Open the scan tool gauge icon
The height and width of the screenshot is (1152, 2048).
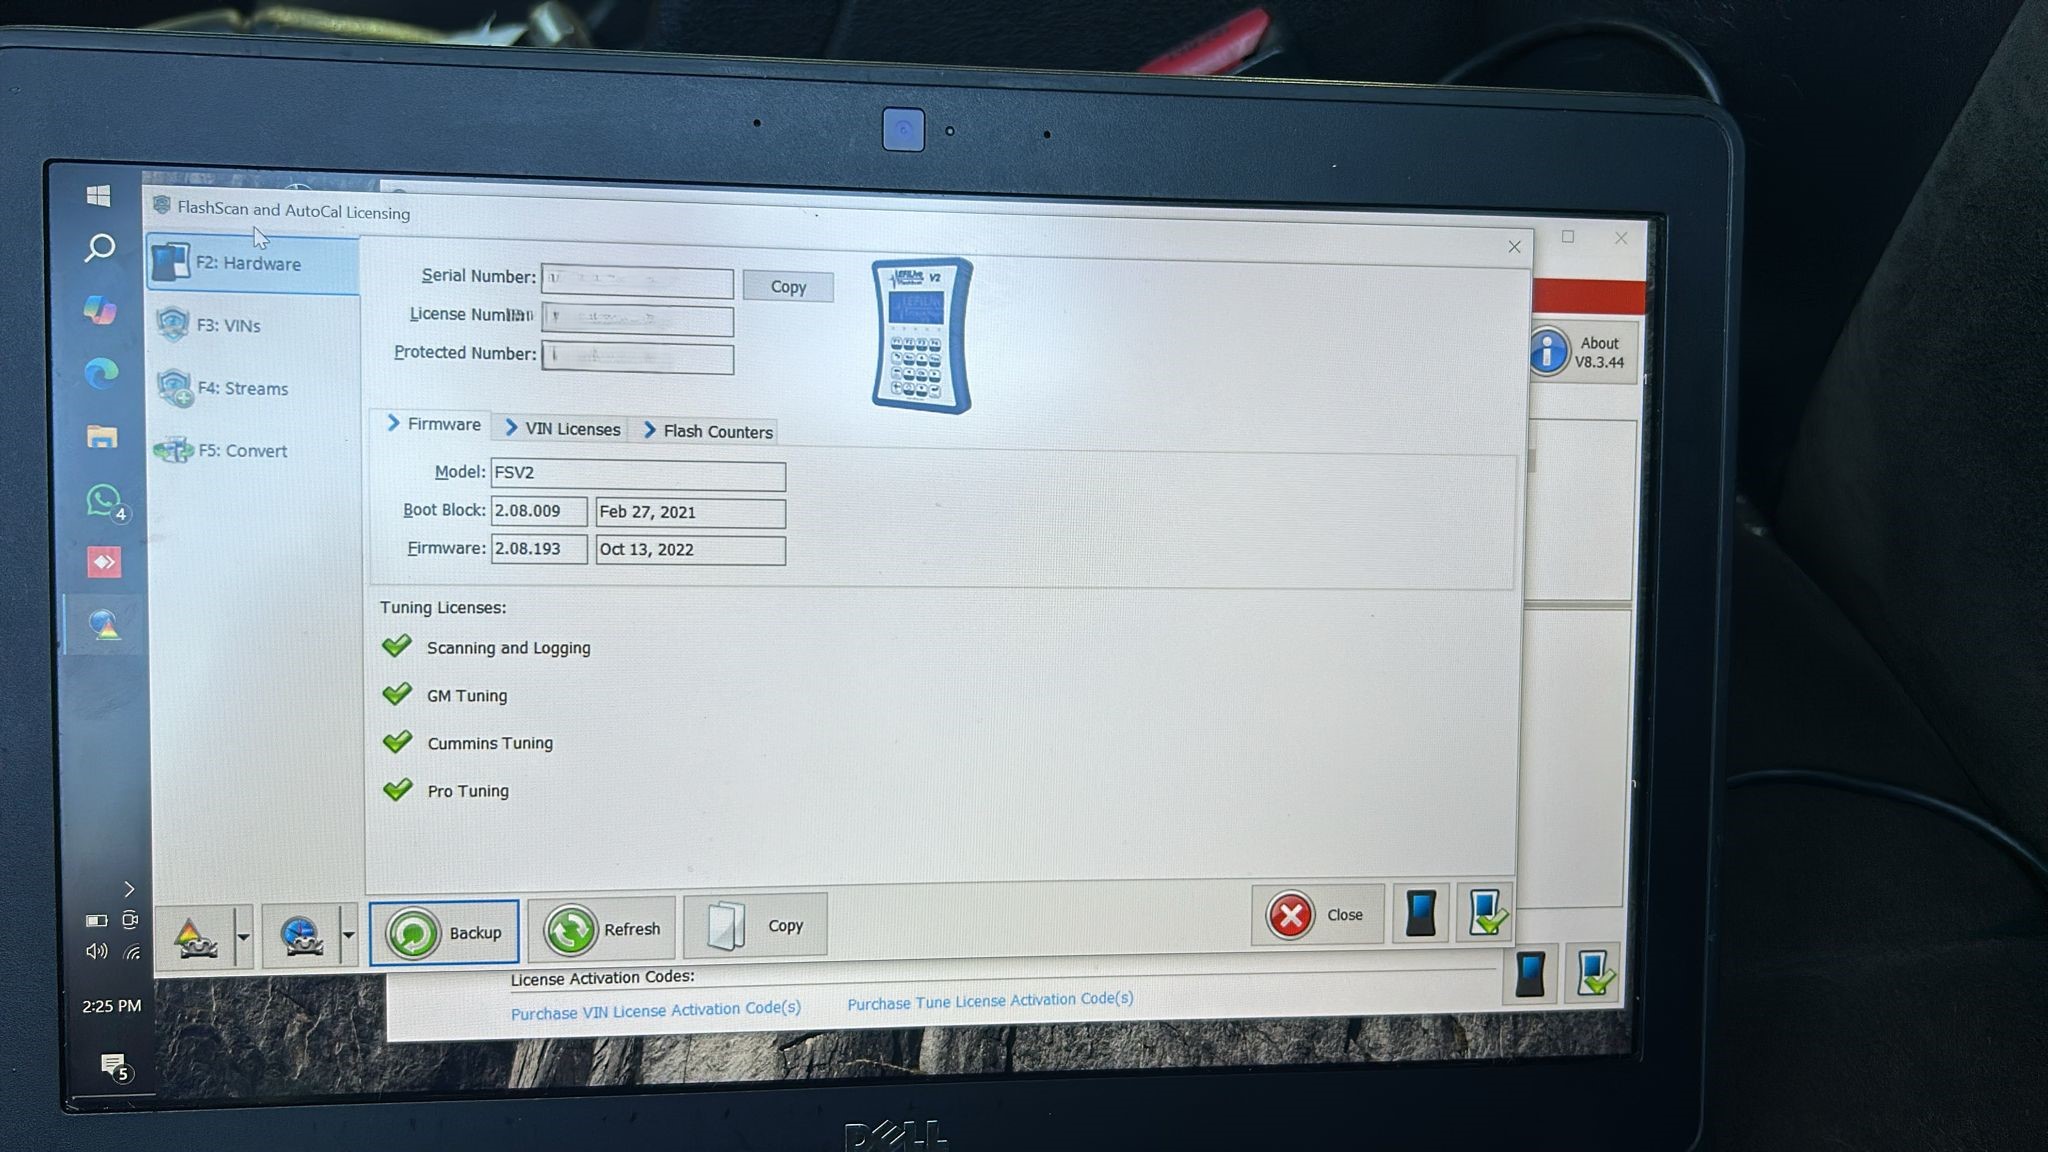coord(301,936)
